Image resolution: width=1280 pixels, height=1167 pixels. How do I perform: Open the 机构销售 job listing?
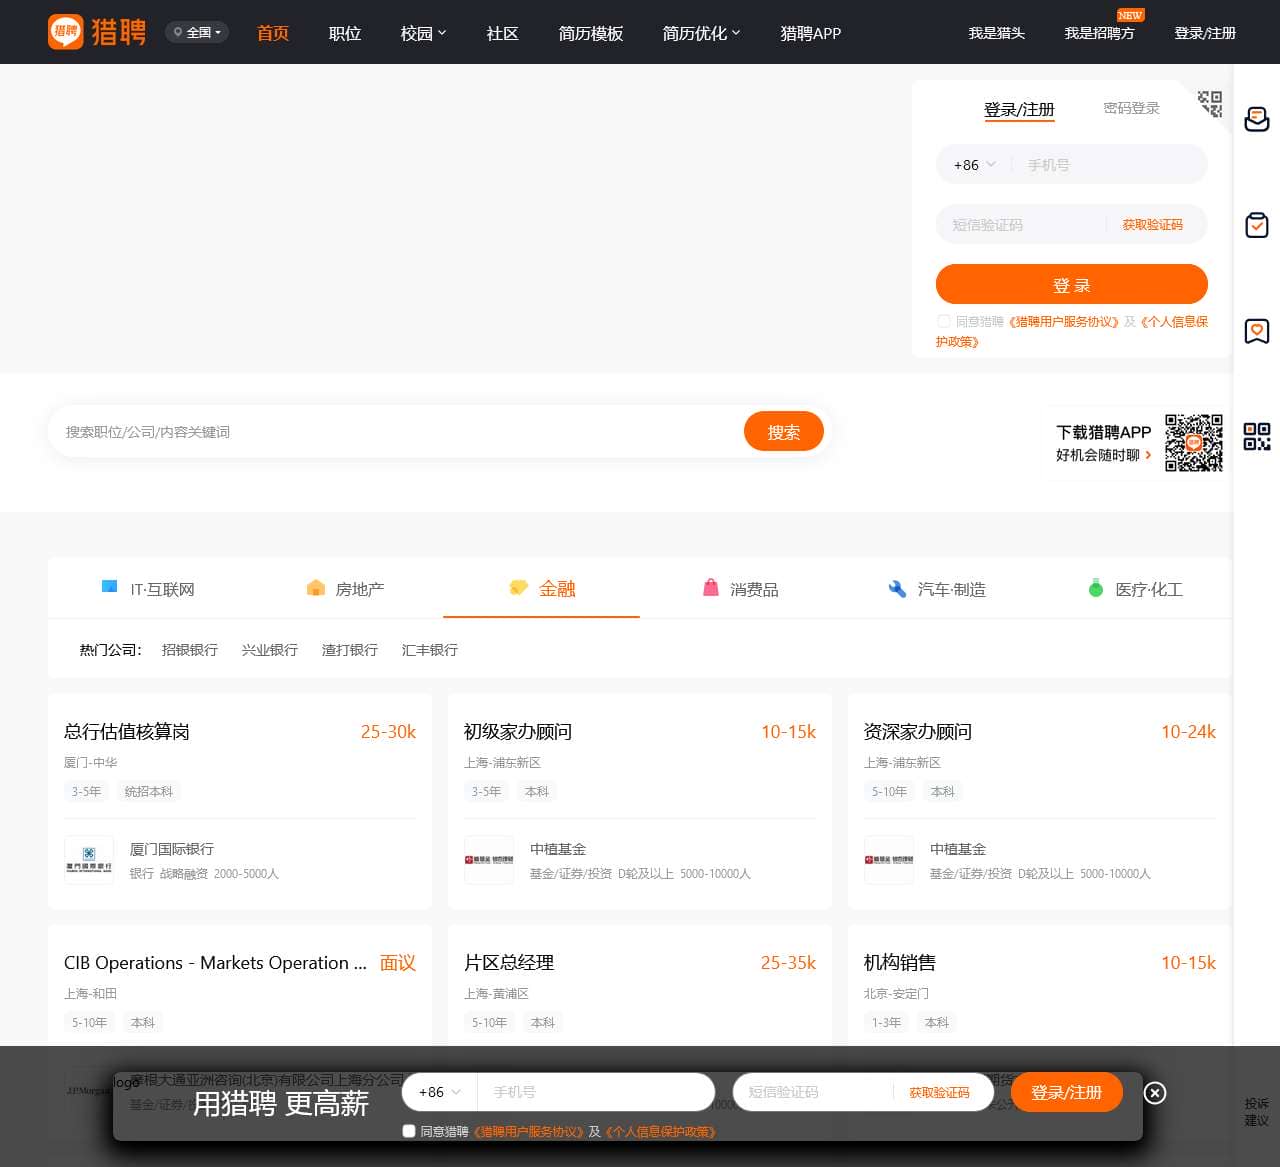(x=900, y=963)
